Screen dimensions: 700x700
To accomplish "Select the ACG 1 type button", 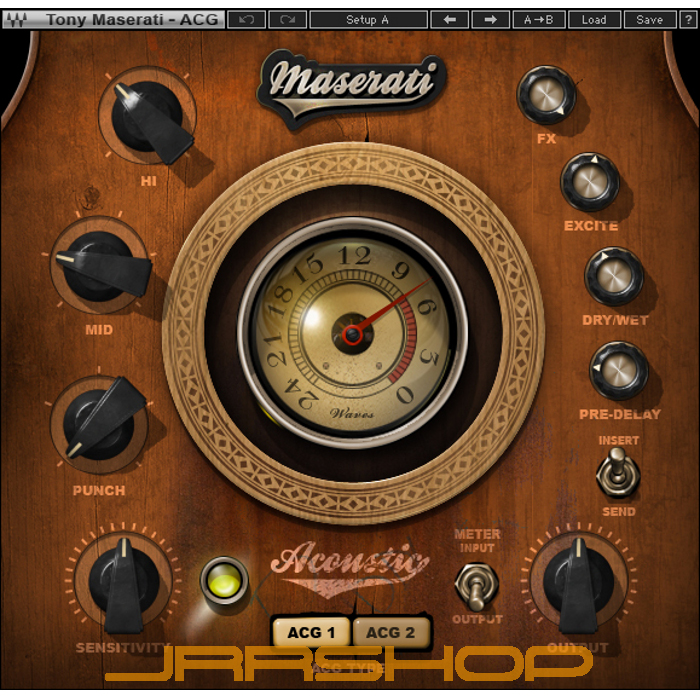I will click(311, 632).
